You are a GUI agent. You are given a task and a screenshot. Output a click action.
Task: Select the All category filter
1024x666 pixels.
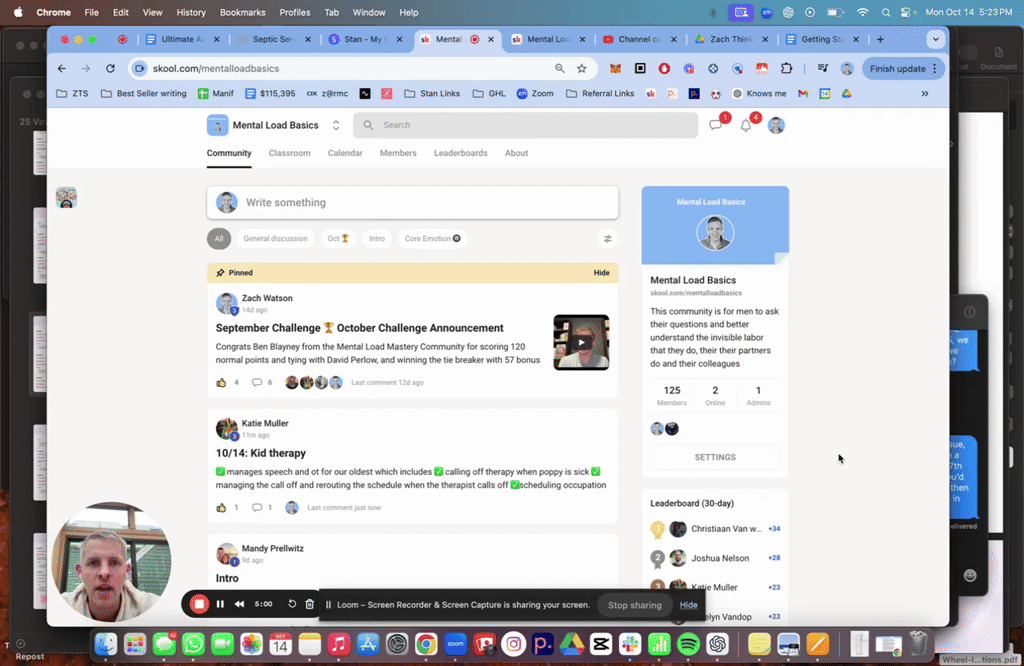(x=219, y=238)
